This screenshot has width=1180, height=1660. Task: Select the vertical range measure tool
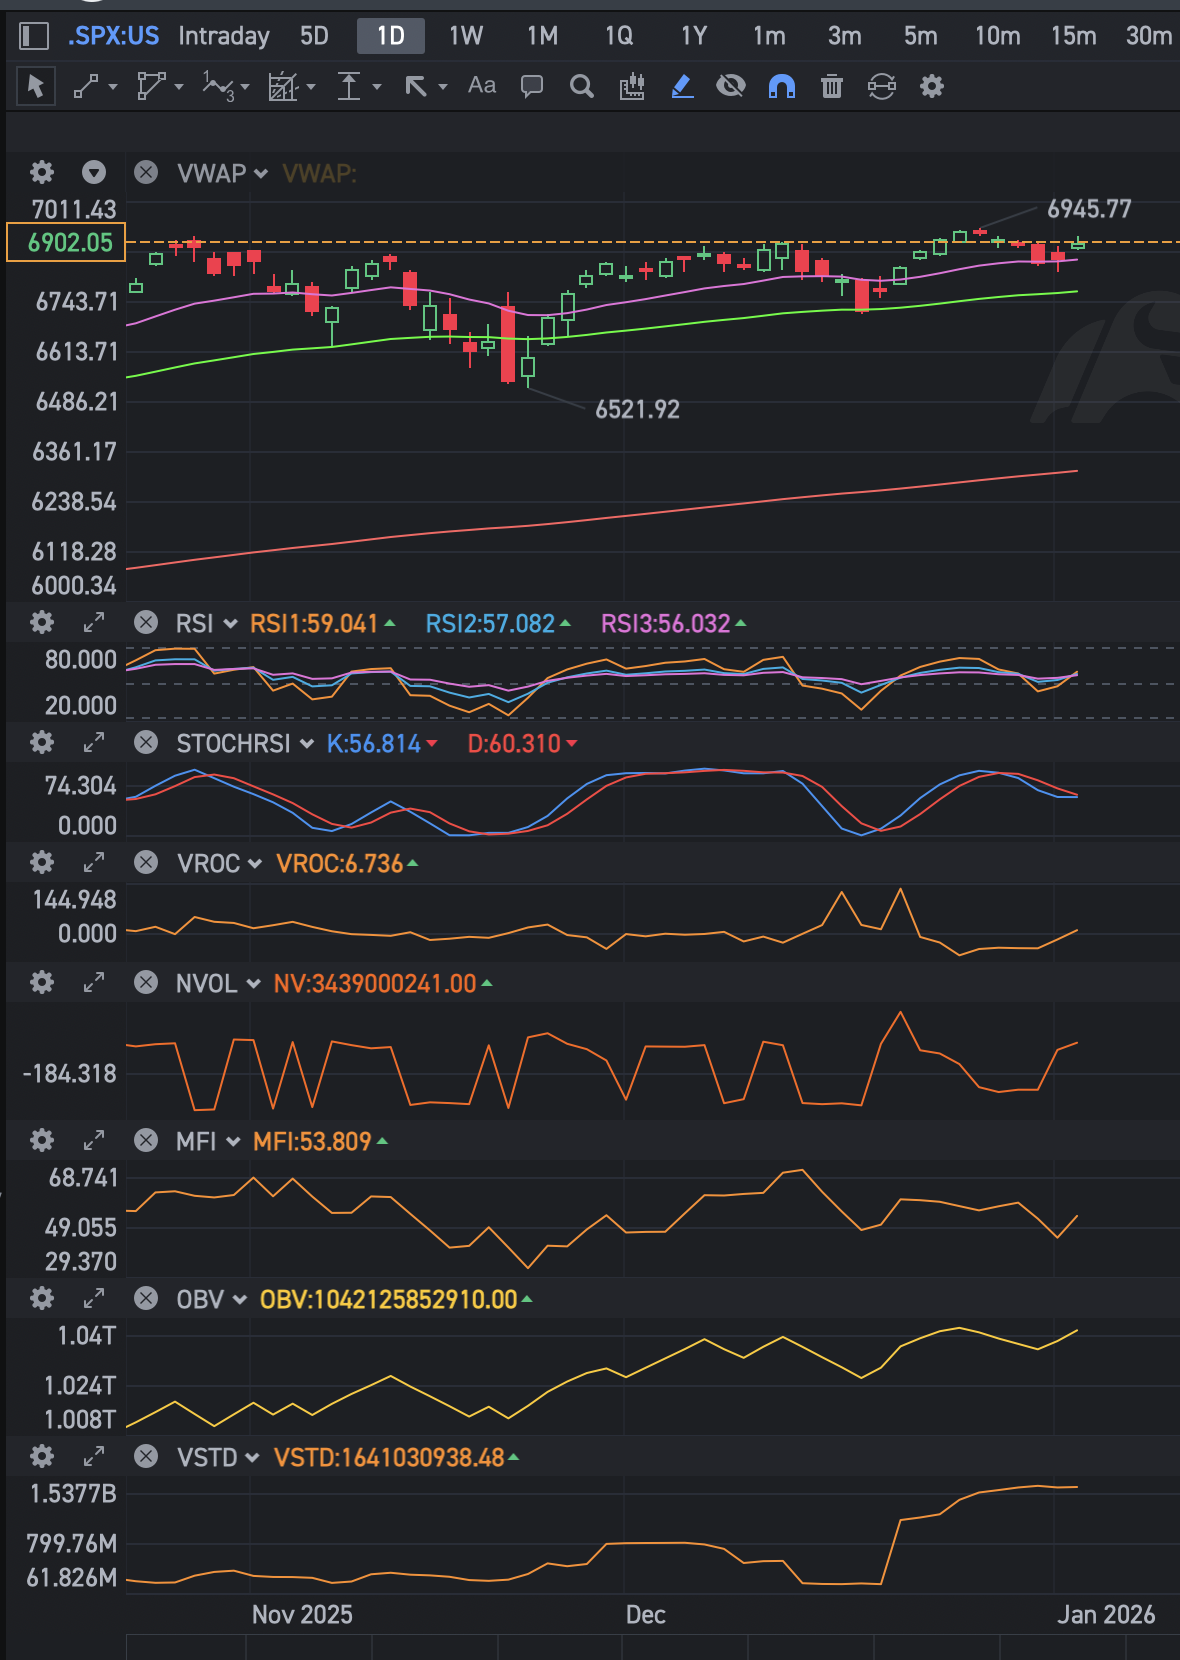tap(348, 87)
